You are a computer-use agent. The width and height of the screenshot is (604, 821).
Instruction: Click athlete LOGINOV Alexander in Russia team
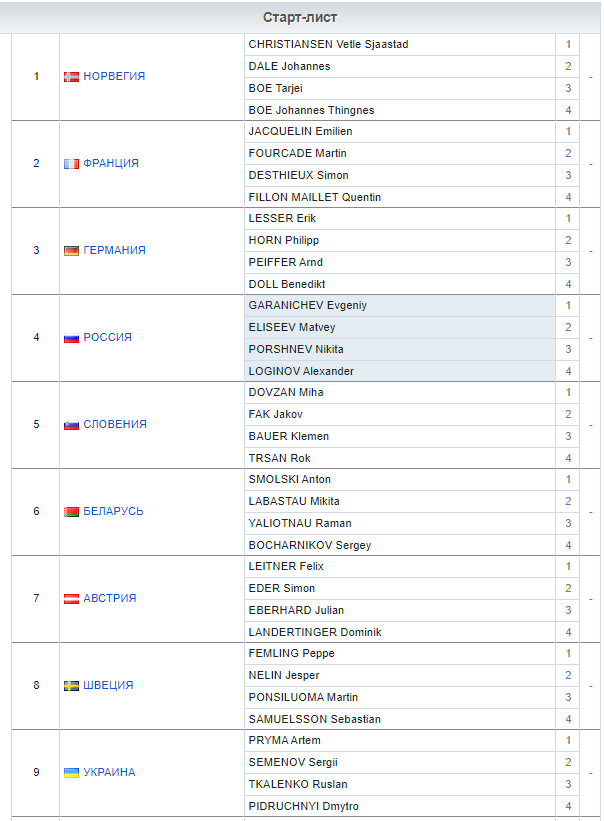click(x=301, y=371)
